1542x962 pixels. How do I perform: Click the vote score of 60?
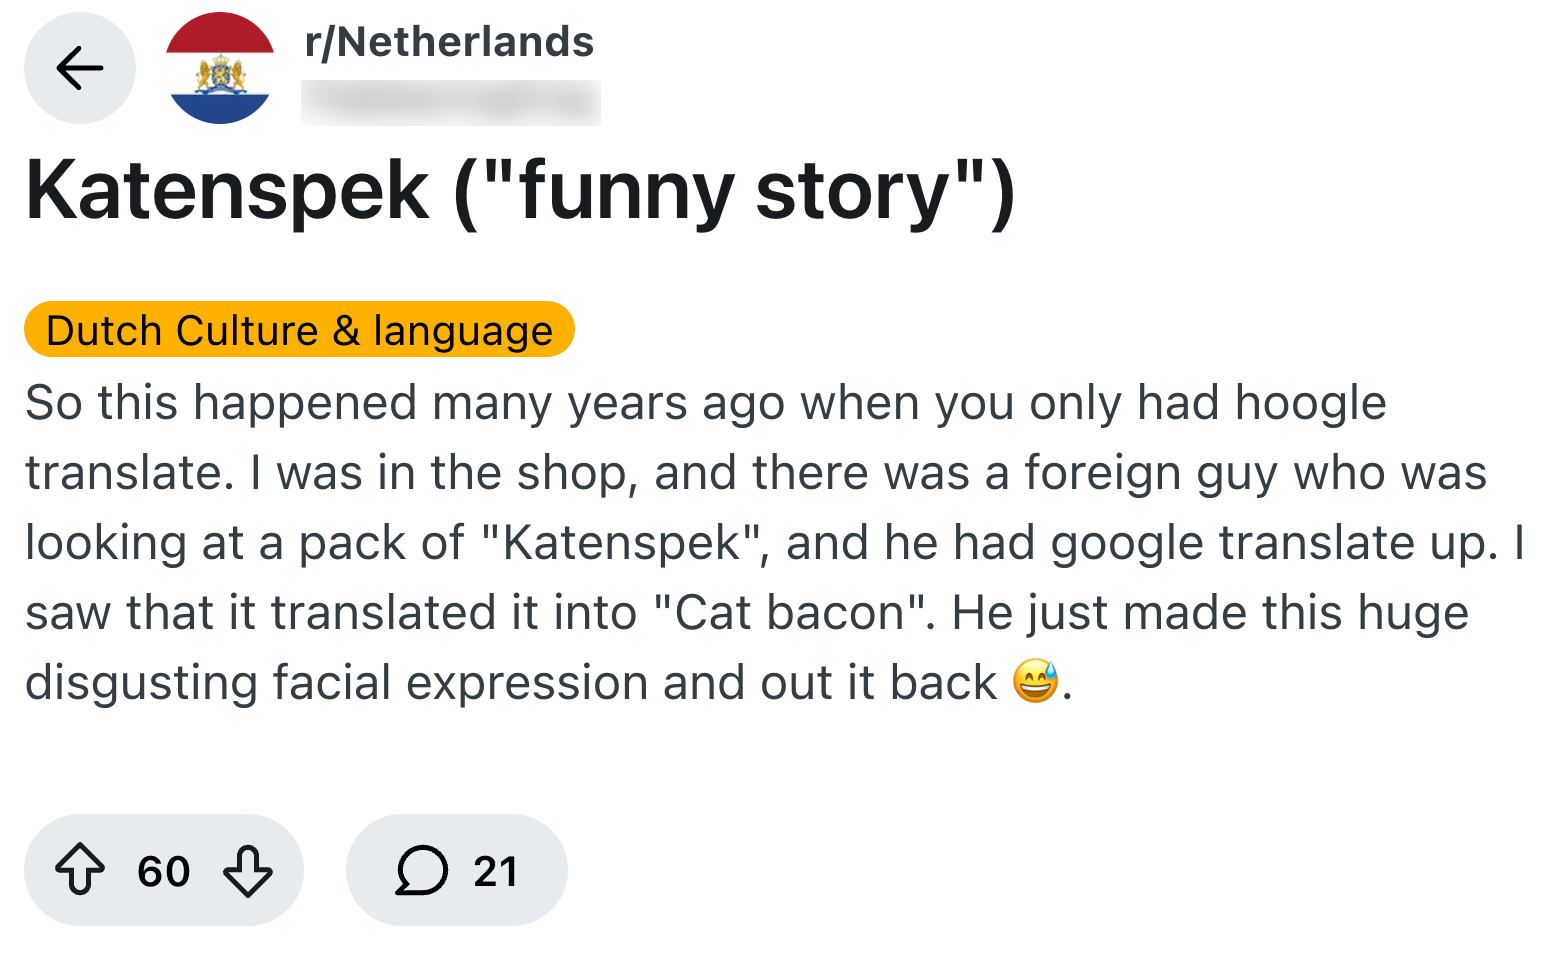pos(164,871)
